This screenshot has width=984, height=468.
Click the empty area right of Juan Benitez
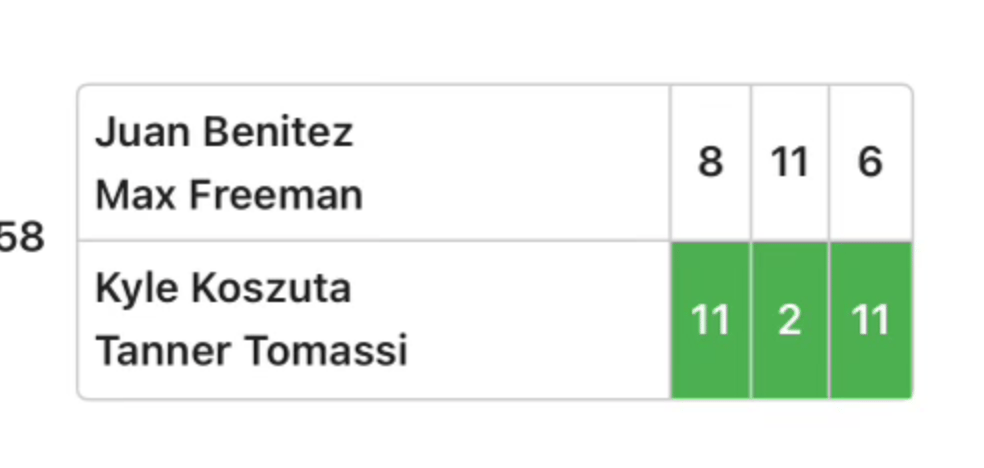[511, 132]
